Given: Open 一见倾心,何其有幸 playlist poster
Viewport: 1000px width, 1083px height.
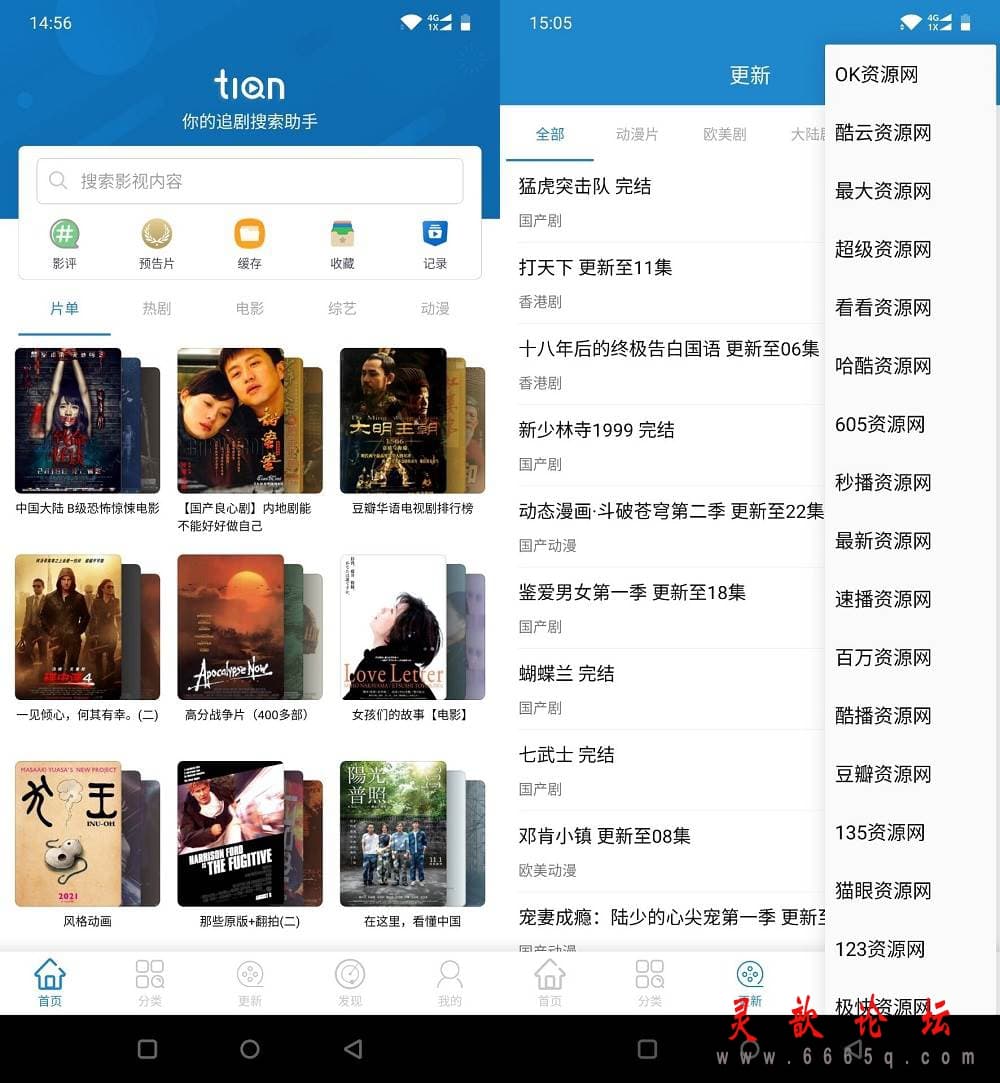Looking at the screenshot, I should 87,626.
